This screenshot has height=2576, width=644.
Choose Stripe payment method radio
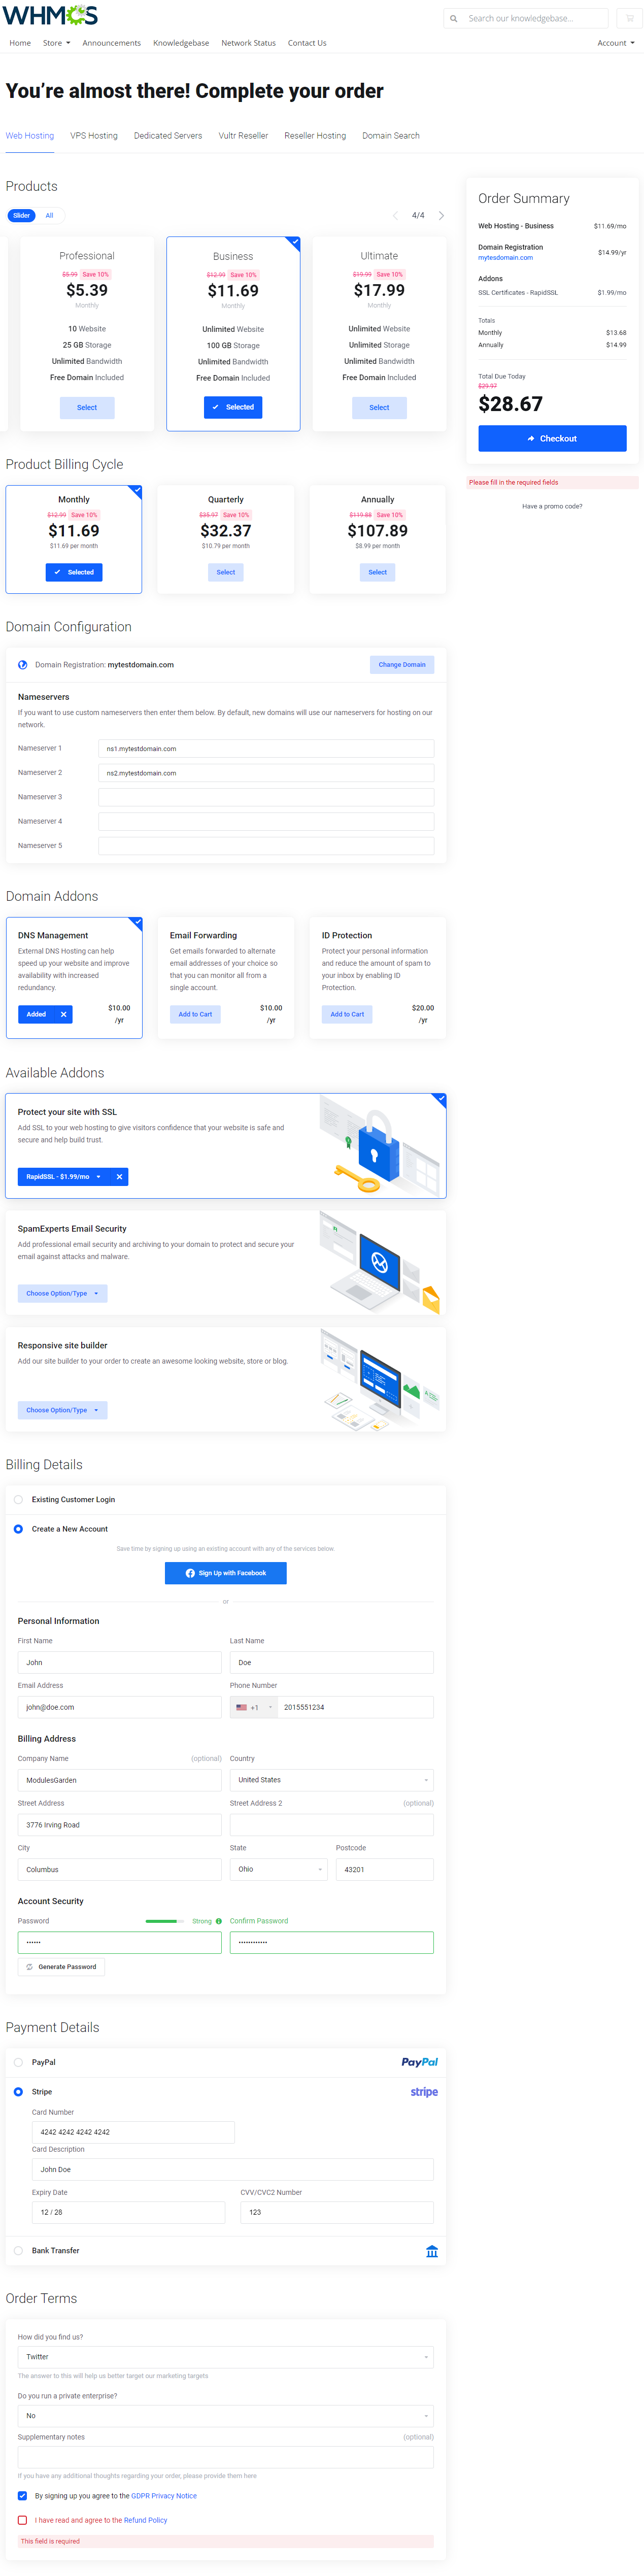pyautogui.click(x=19, y=2092)
